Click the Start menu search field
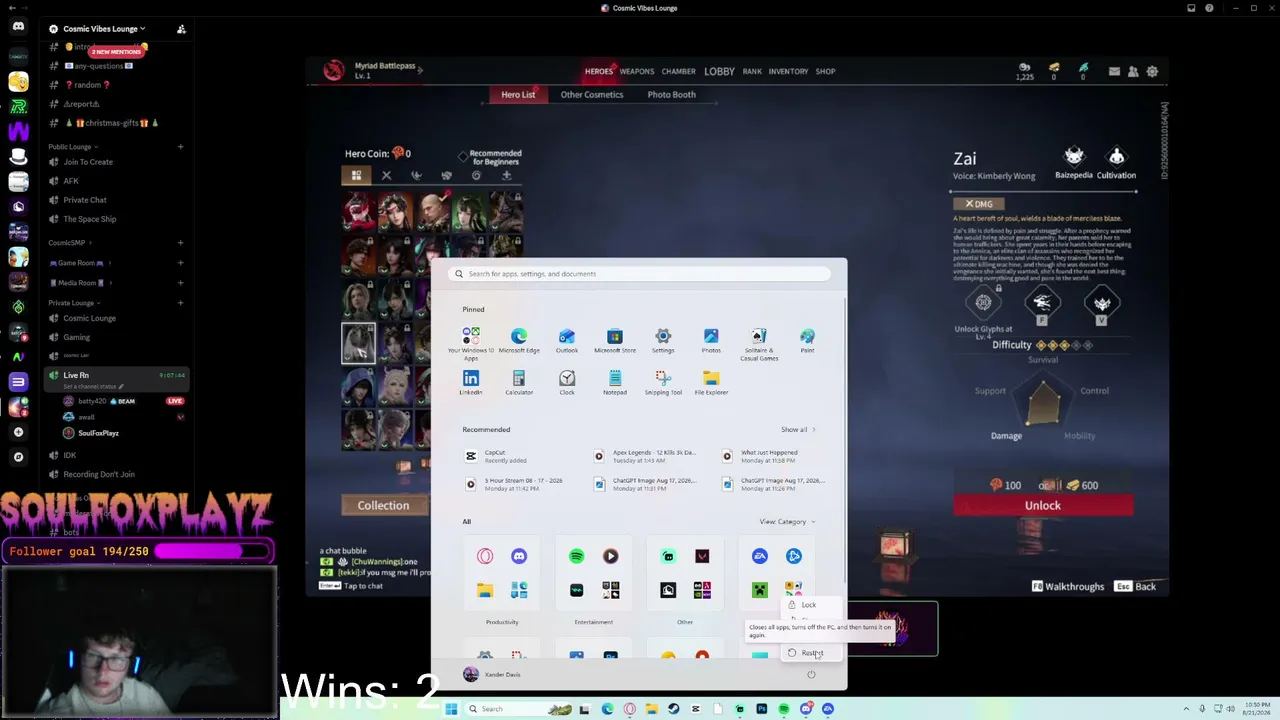This screenshot has width=1280, height=720. tap(640, 274)
